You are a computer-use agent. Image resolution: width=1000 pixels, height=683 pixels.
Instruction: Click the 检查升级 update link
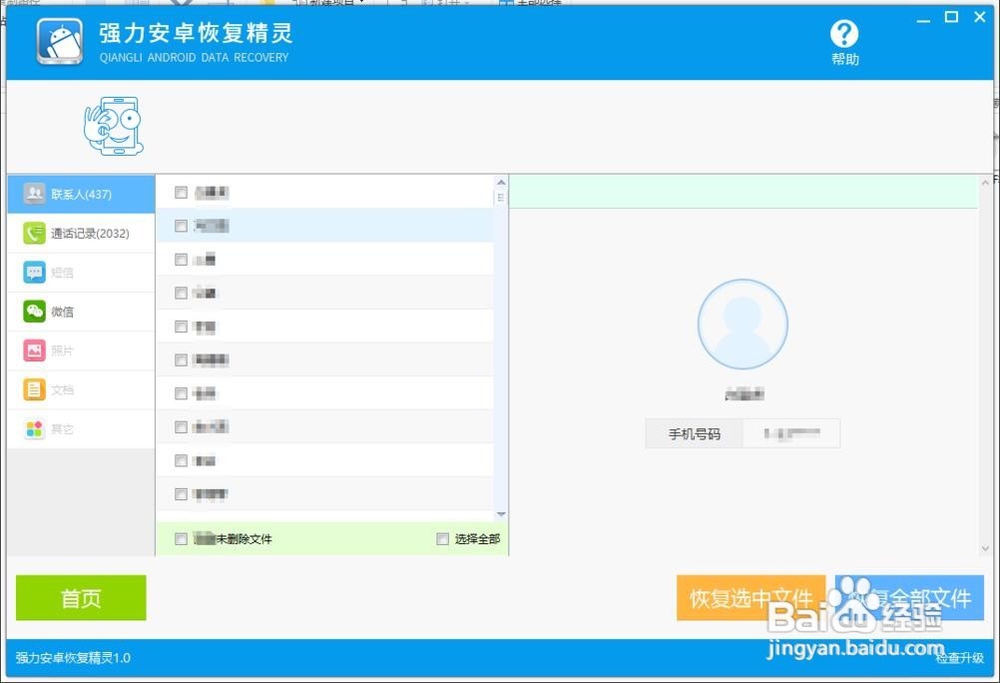[x=959, y=658]
